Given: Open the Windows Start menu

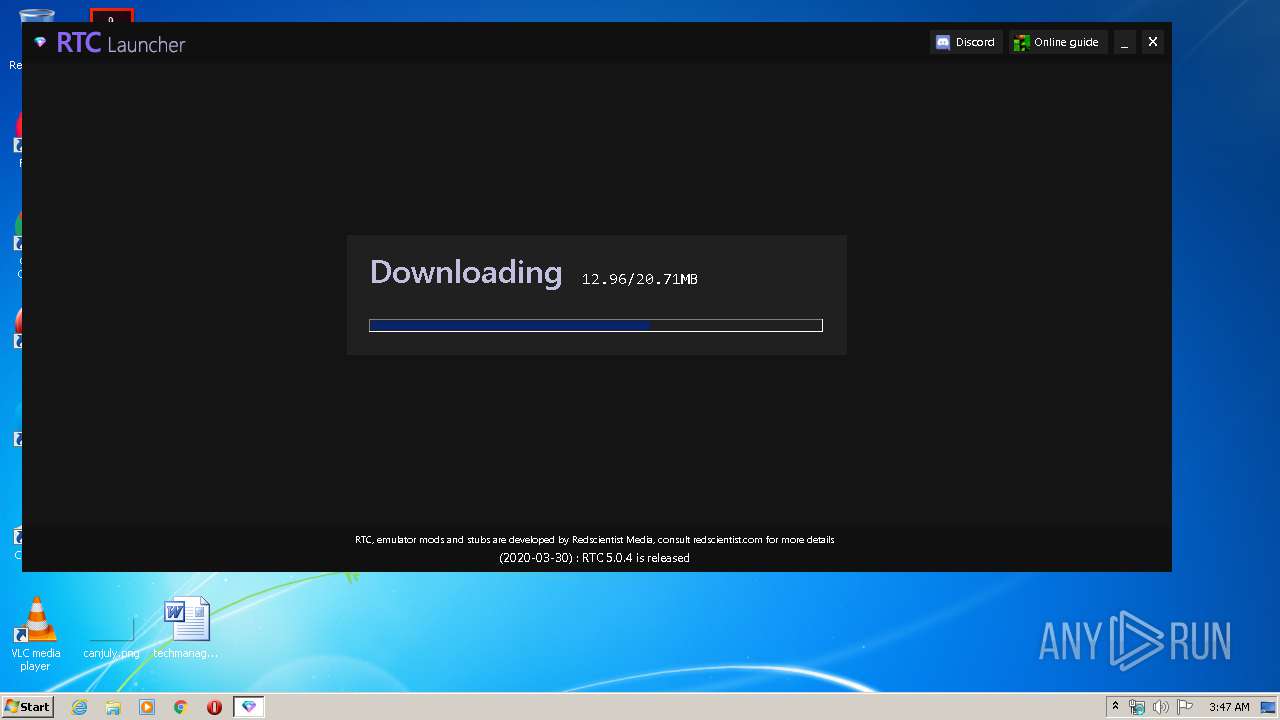Looking at the screenshot, I should (27, 707).
